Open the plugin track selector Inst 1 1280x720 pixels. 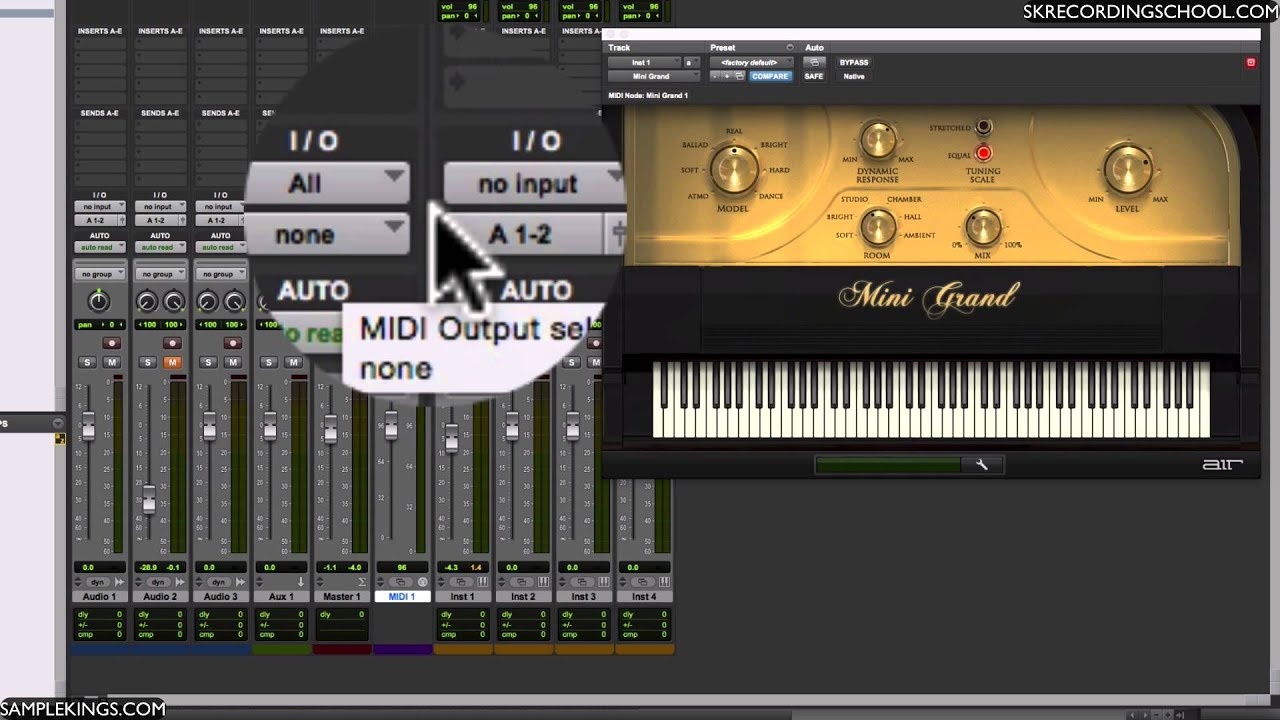pos(645,62)
